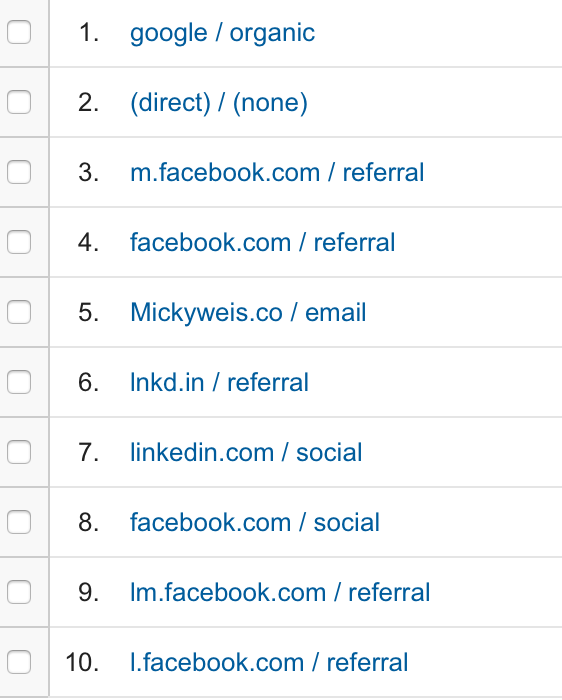Open lm.facebook.com / referral source link

(x=280, y=592)
